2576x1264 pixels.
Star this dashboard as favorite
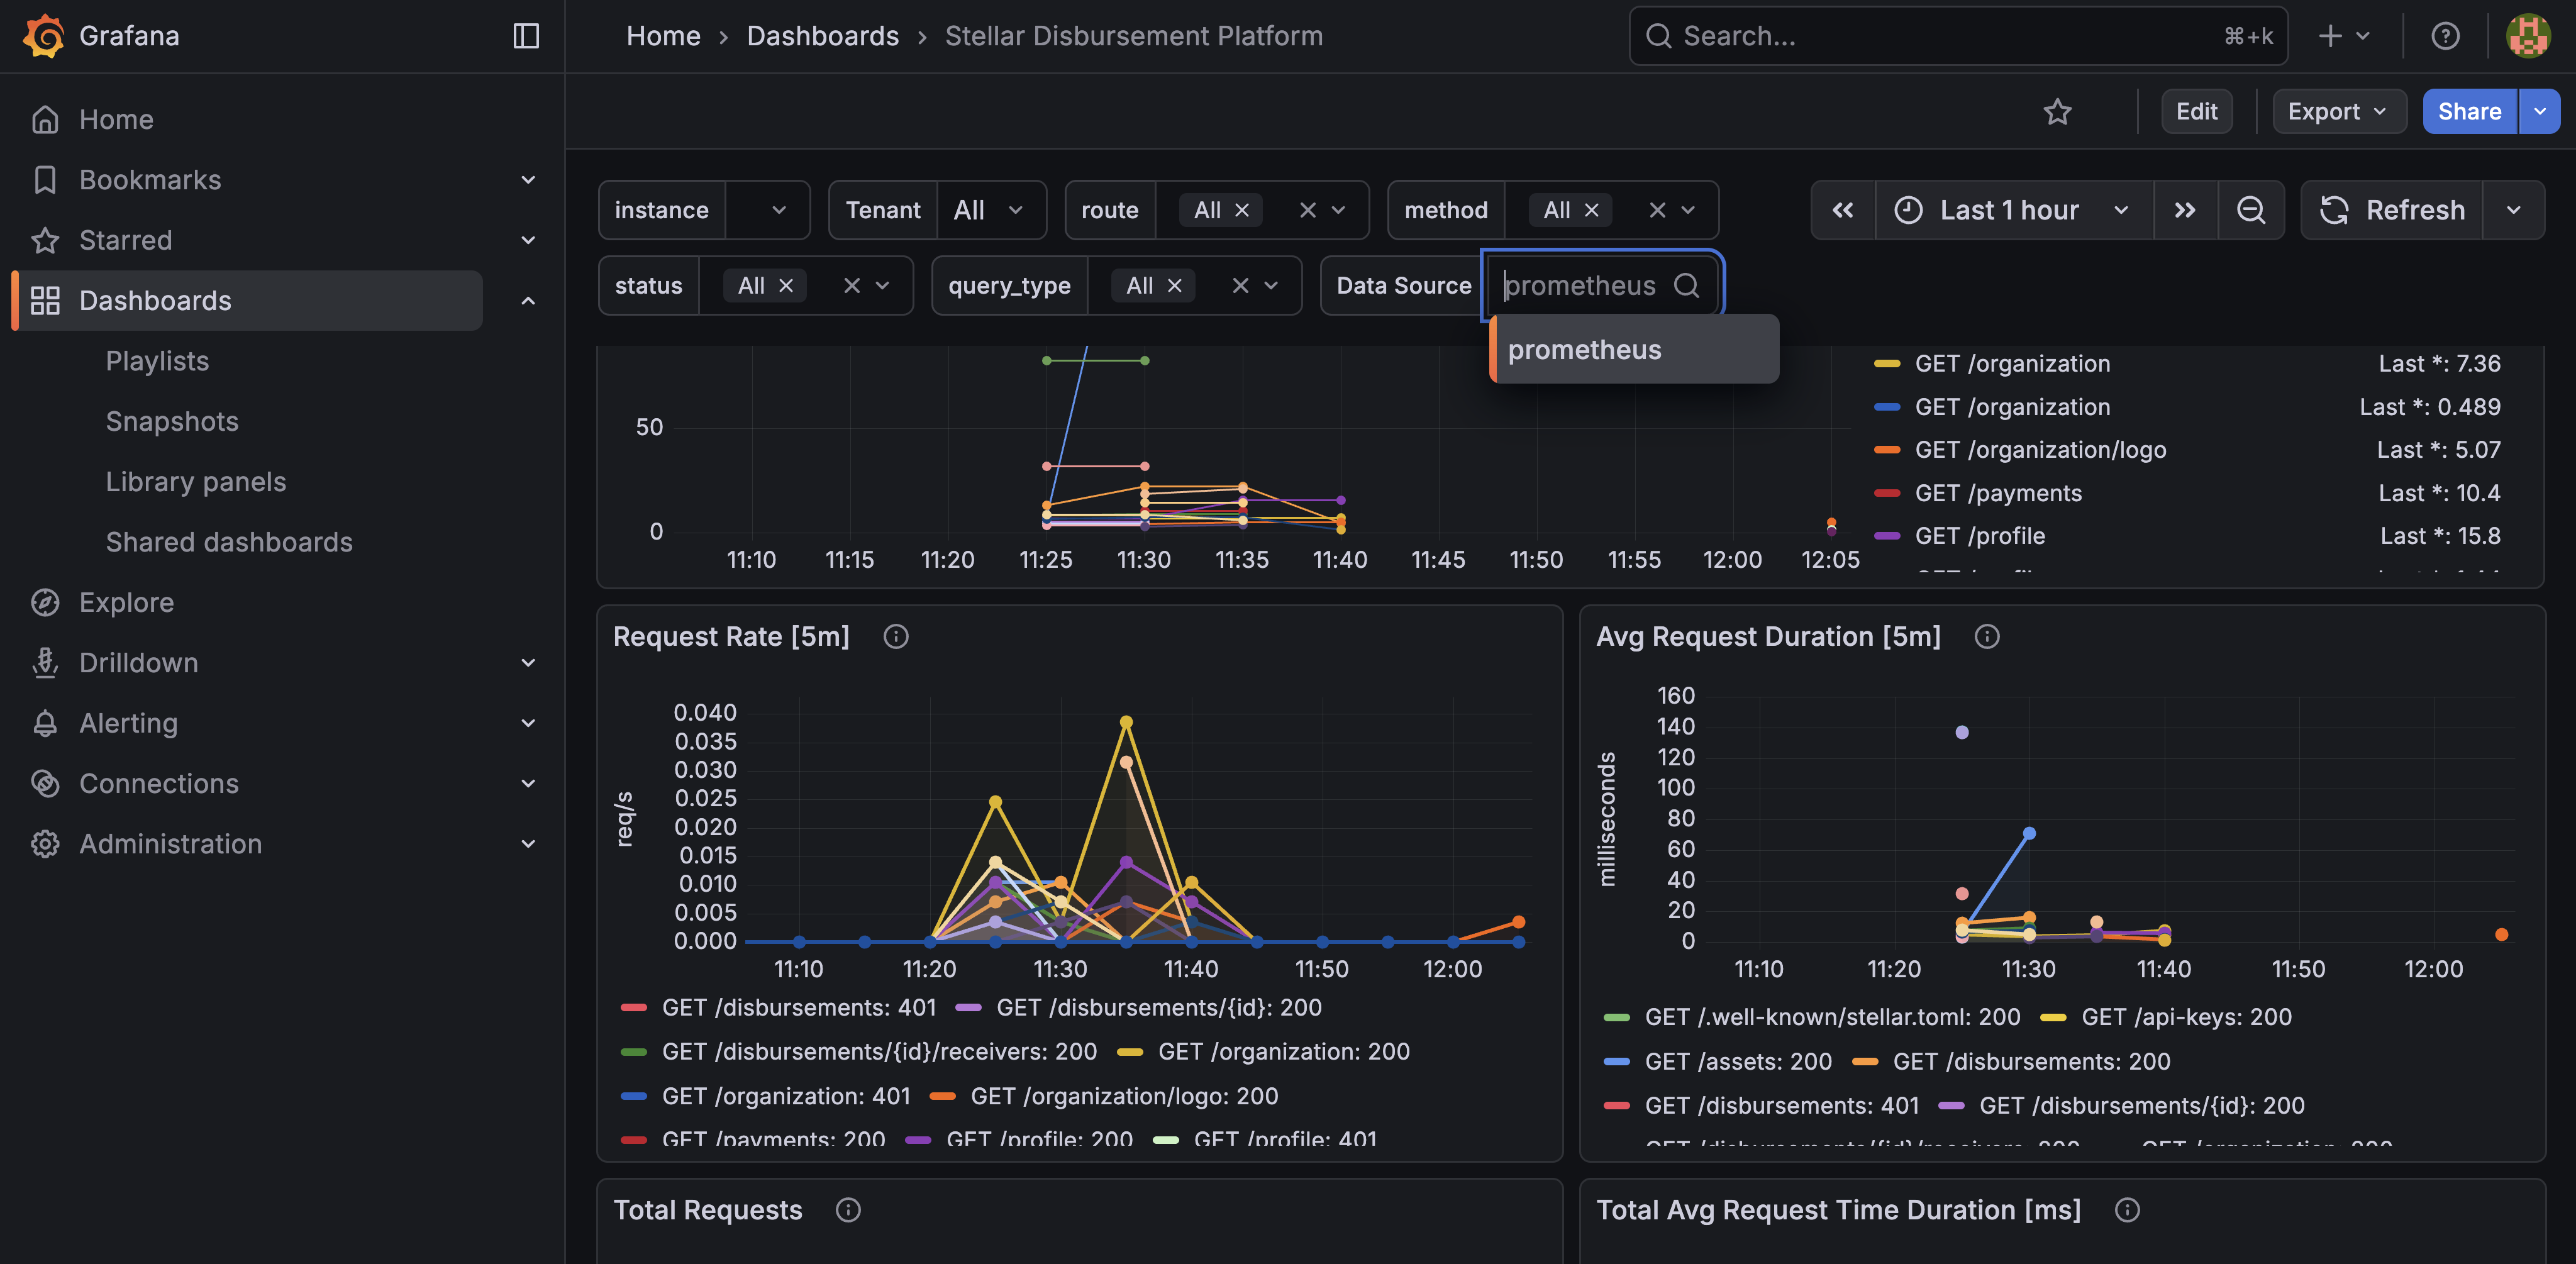[2057, 111]
